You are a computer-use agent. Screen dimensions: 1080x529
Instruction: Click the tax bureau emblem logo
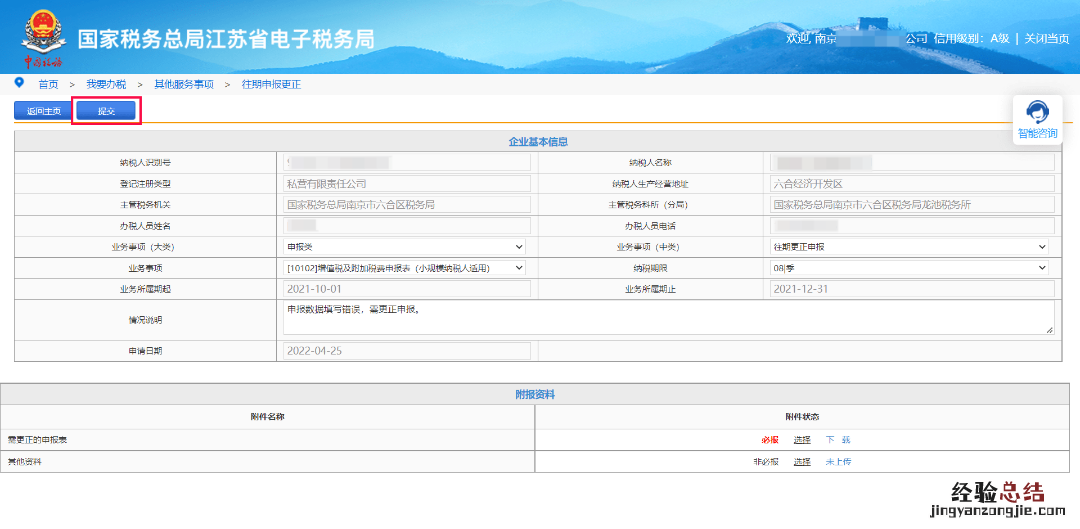click(42, 35)
